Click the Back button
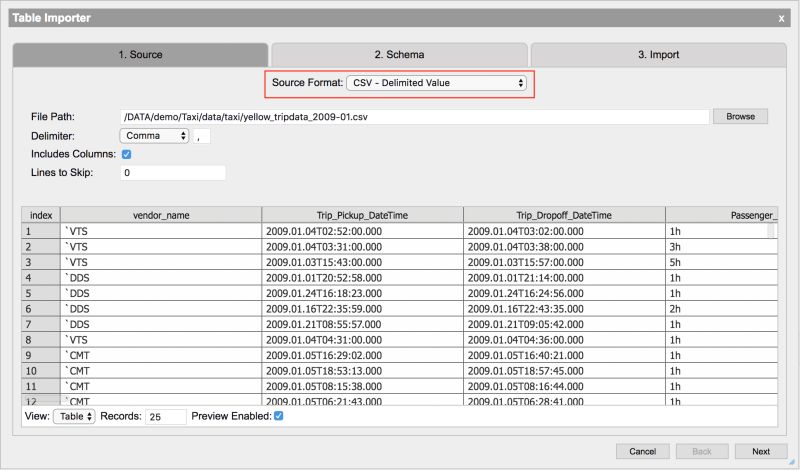800x470 pixels. [x=702, y=451]
